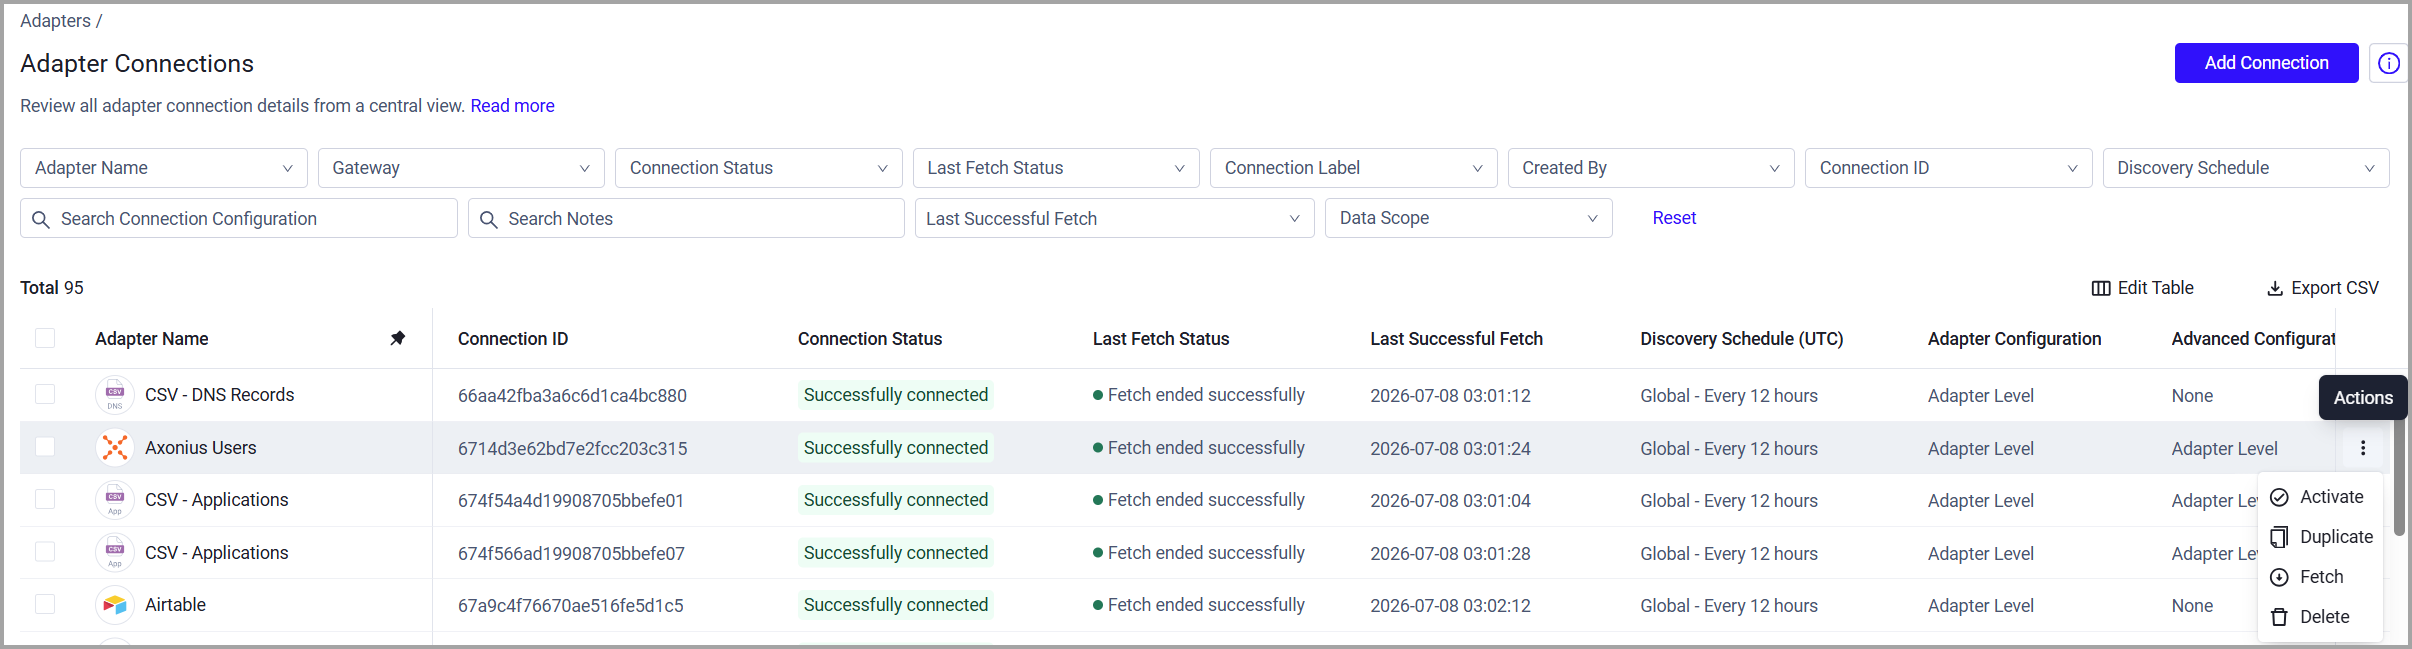This screenshot has width=2412, height=649.
Task: Click the Add Connection button
Action: (2266, 63)
